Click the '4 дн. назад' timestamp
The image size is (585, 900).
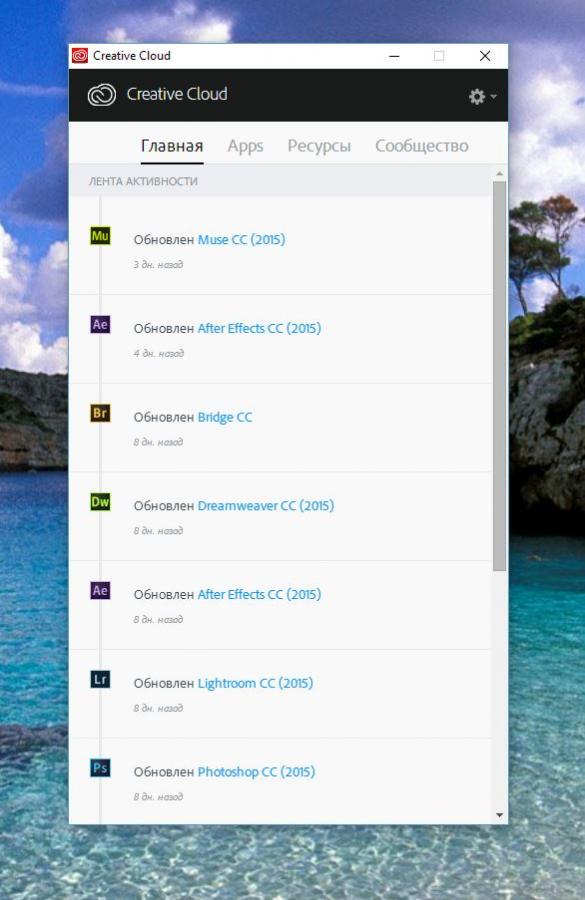tap(159, 354)
